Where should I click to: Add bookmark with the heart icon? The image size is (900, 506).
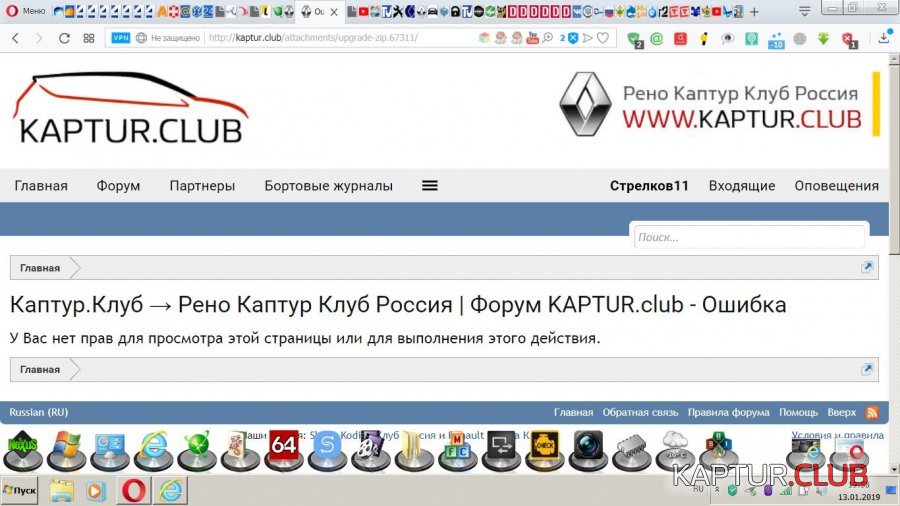(x=603, y=38)
